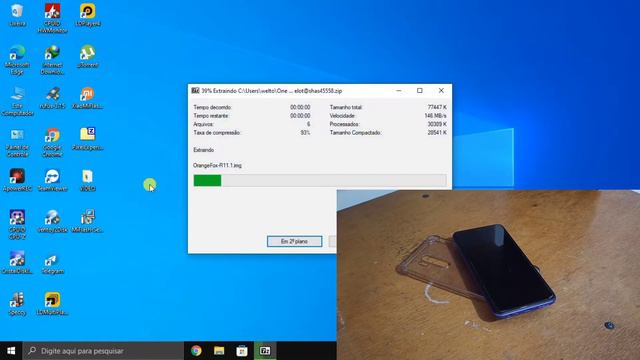Select the VIDEO file on desktop
The image size is (640, 360).
pyautogui.click(x=87, y=180)
